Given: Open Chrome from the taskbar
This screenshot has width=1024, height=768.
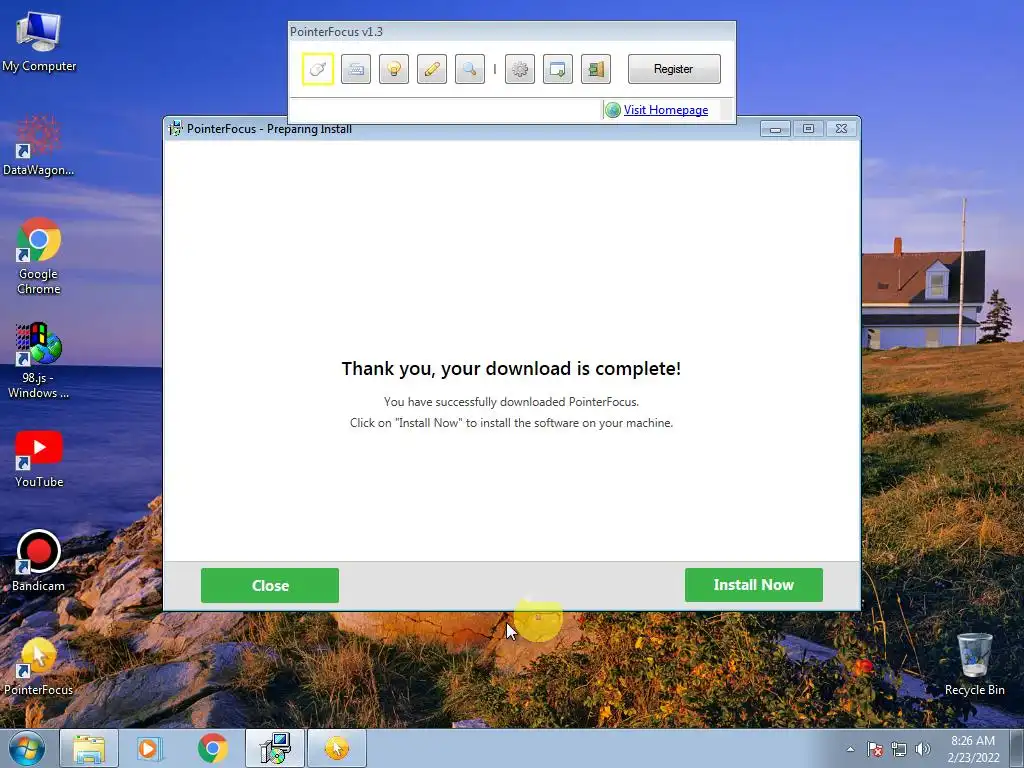Looking at the screenshot, I should click(x=213, y=748).
